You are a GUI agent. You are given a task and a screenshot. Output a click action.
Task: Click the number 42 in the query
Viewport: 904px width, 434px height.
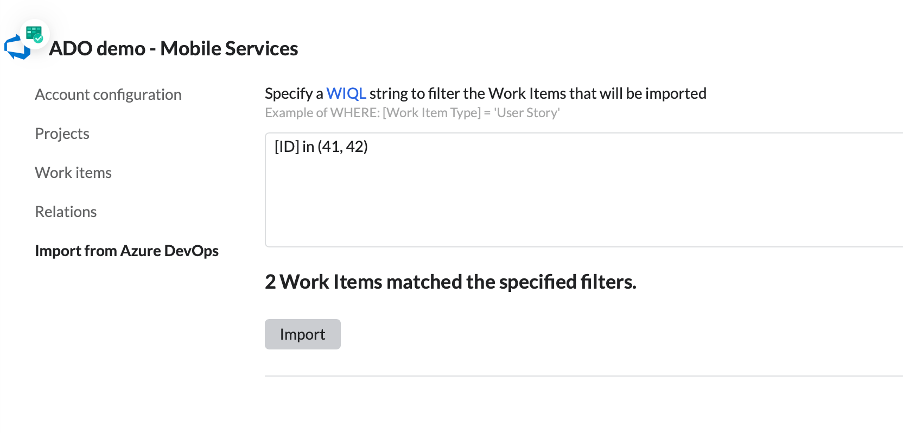[x=358, y=147]
